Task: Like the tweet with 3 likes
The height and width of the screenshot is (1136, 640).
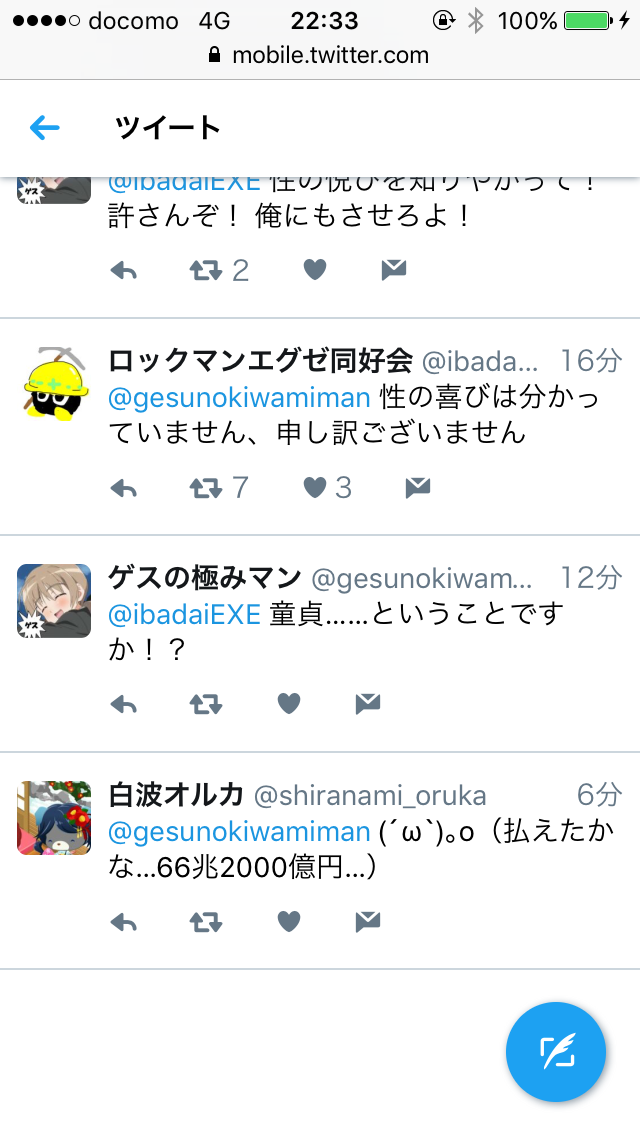Action: 315,488
